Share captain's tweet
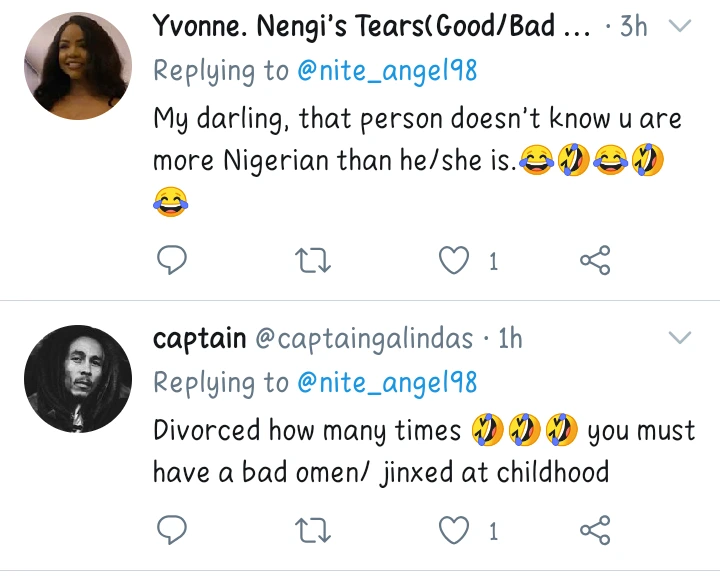Screen dimensions: 720x580 click(x=595, y=531)
